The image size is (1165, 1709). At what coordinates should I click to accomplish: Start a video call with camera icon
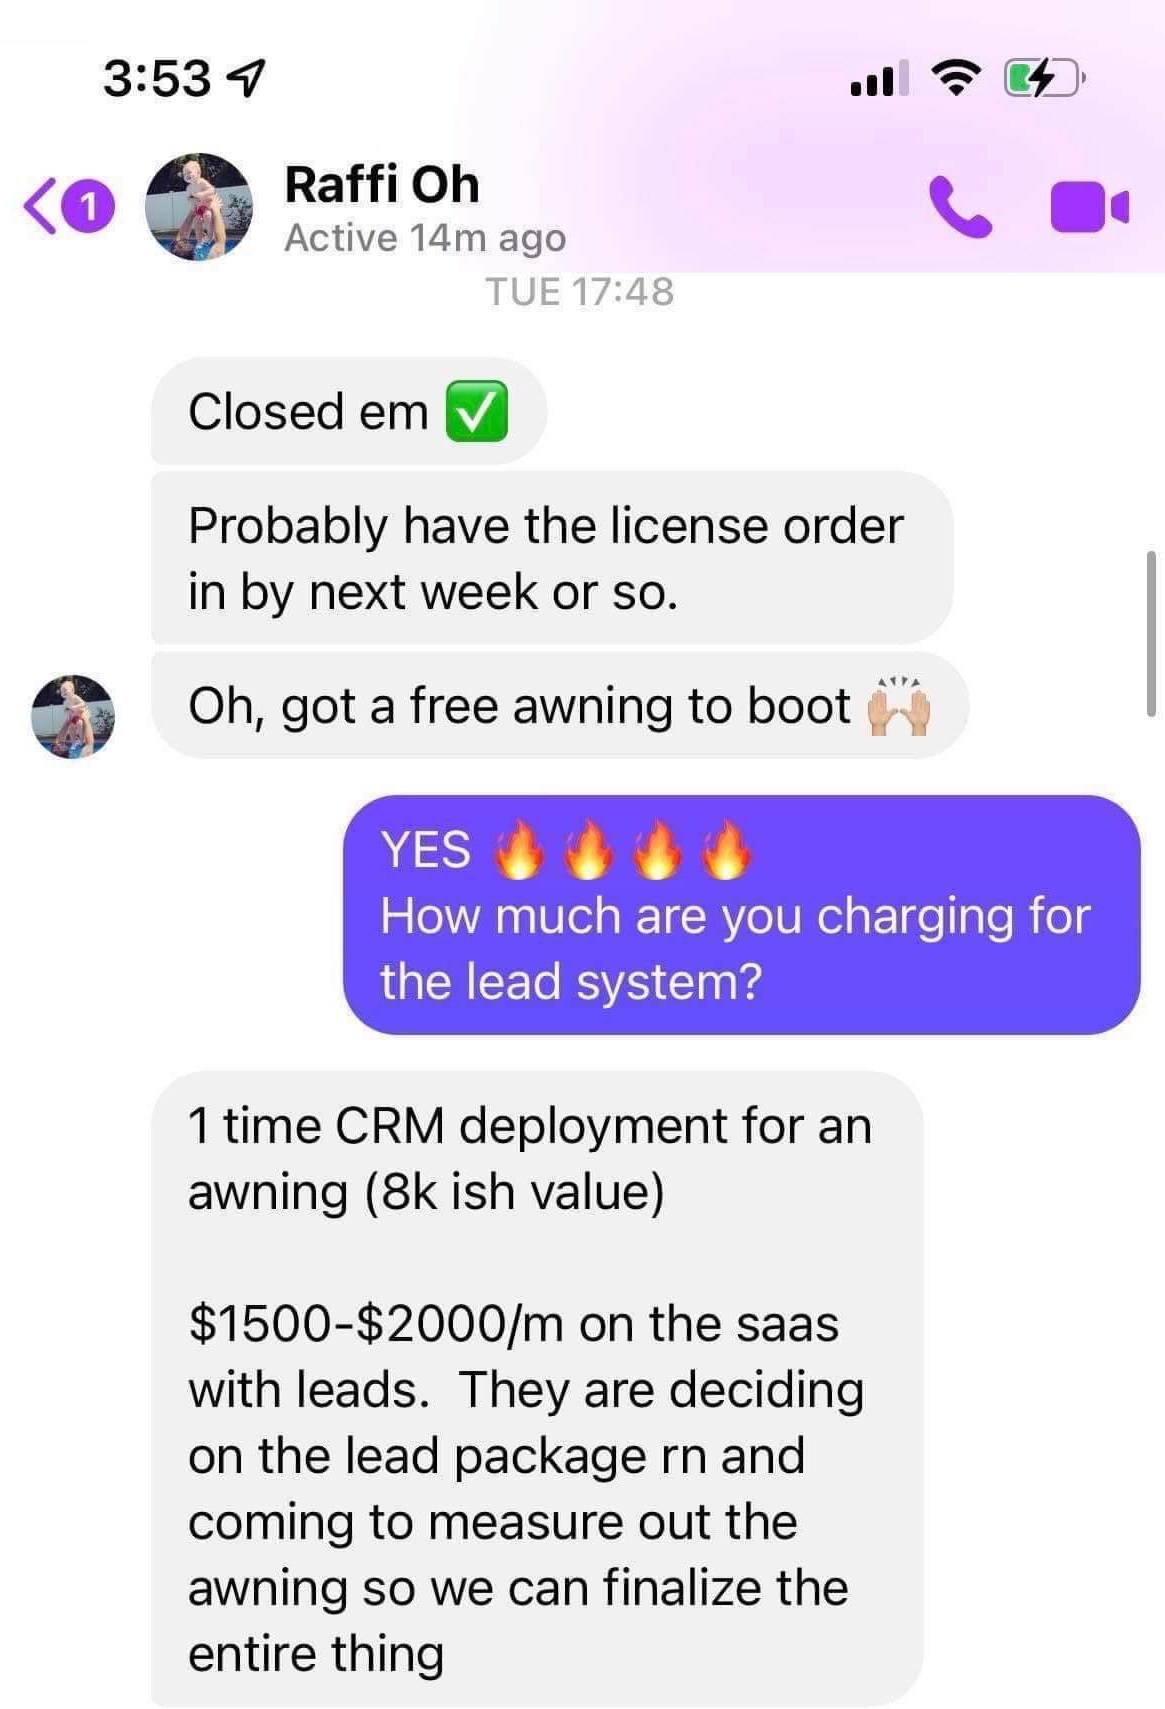[x=1089, y=207]
